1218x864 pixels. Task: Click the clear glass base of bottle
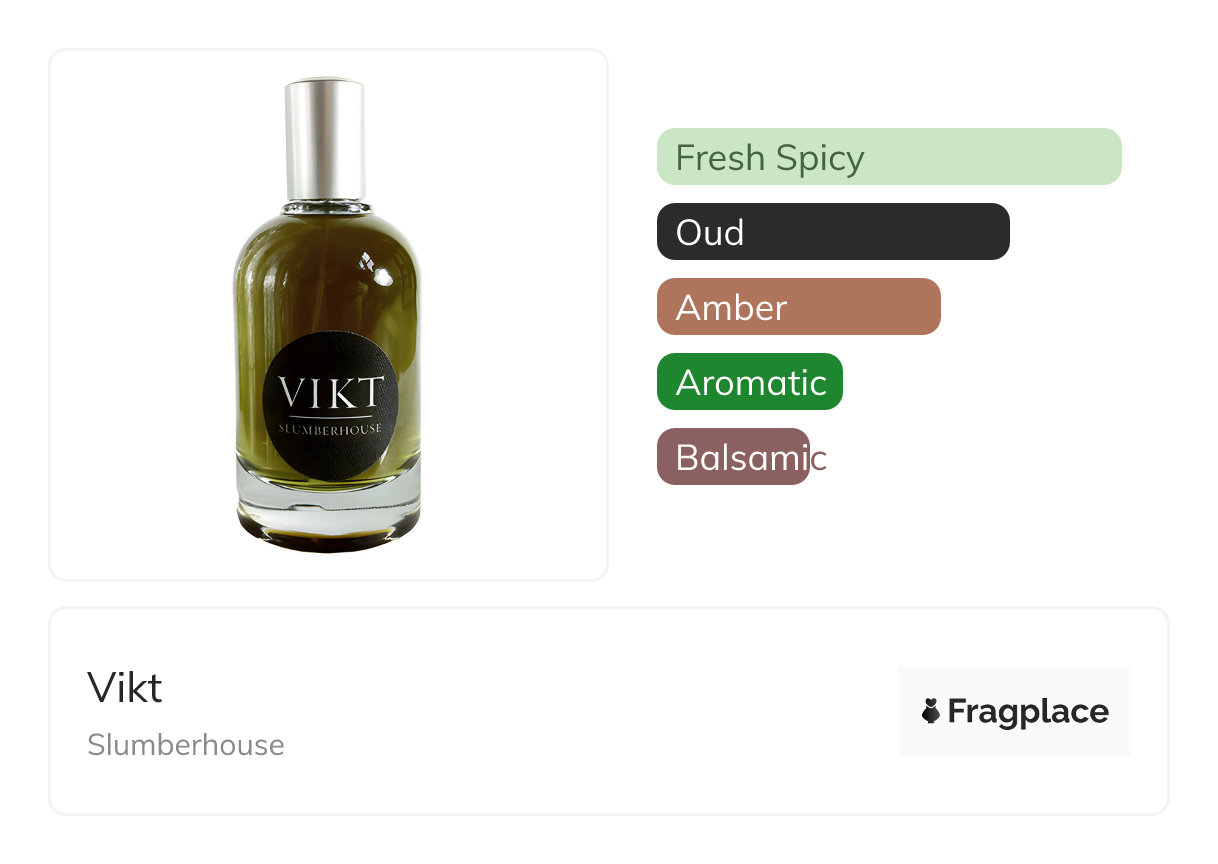click(x=328, y=505)
